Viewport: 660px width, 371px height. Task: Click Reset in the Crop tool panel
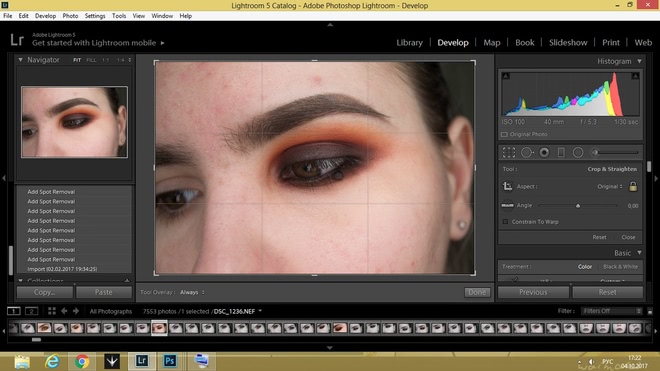click(599, 237)
